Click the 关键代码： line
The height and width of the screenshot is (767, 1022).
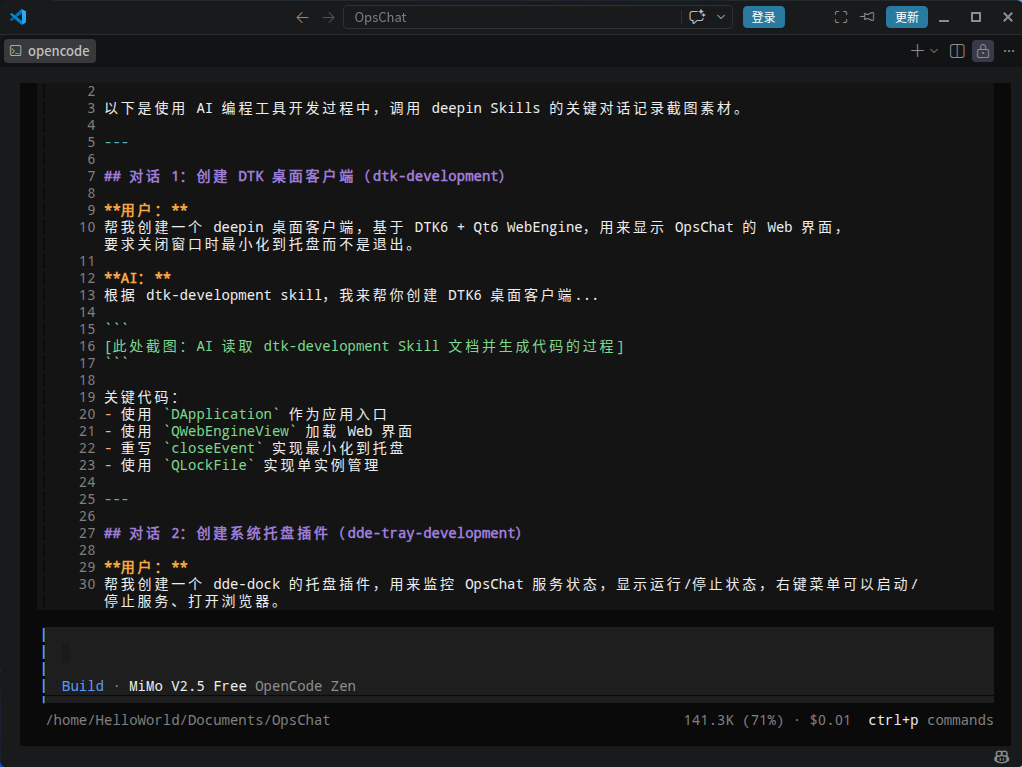141,398
